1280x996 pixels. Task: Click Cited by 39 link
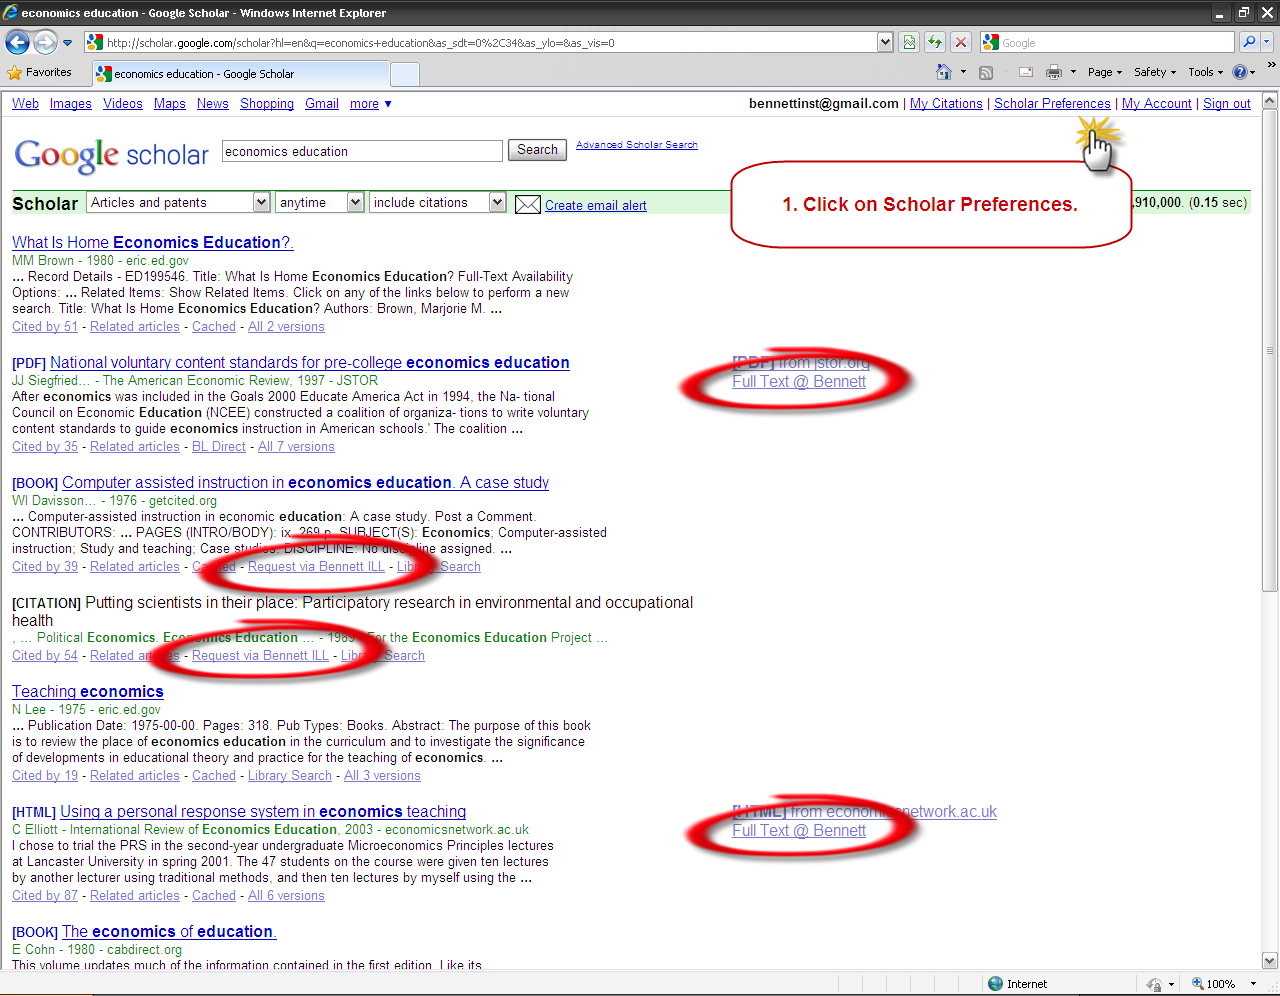pyautogui.click(x=45, y=566)
